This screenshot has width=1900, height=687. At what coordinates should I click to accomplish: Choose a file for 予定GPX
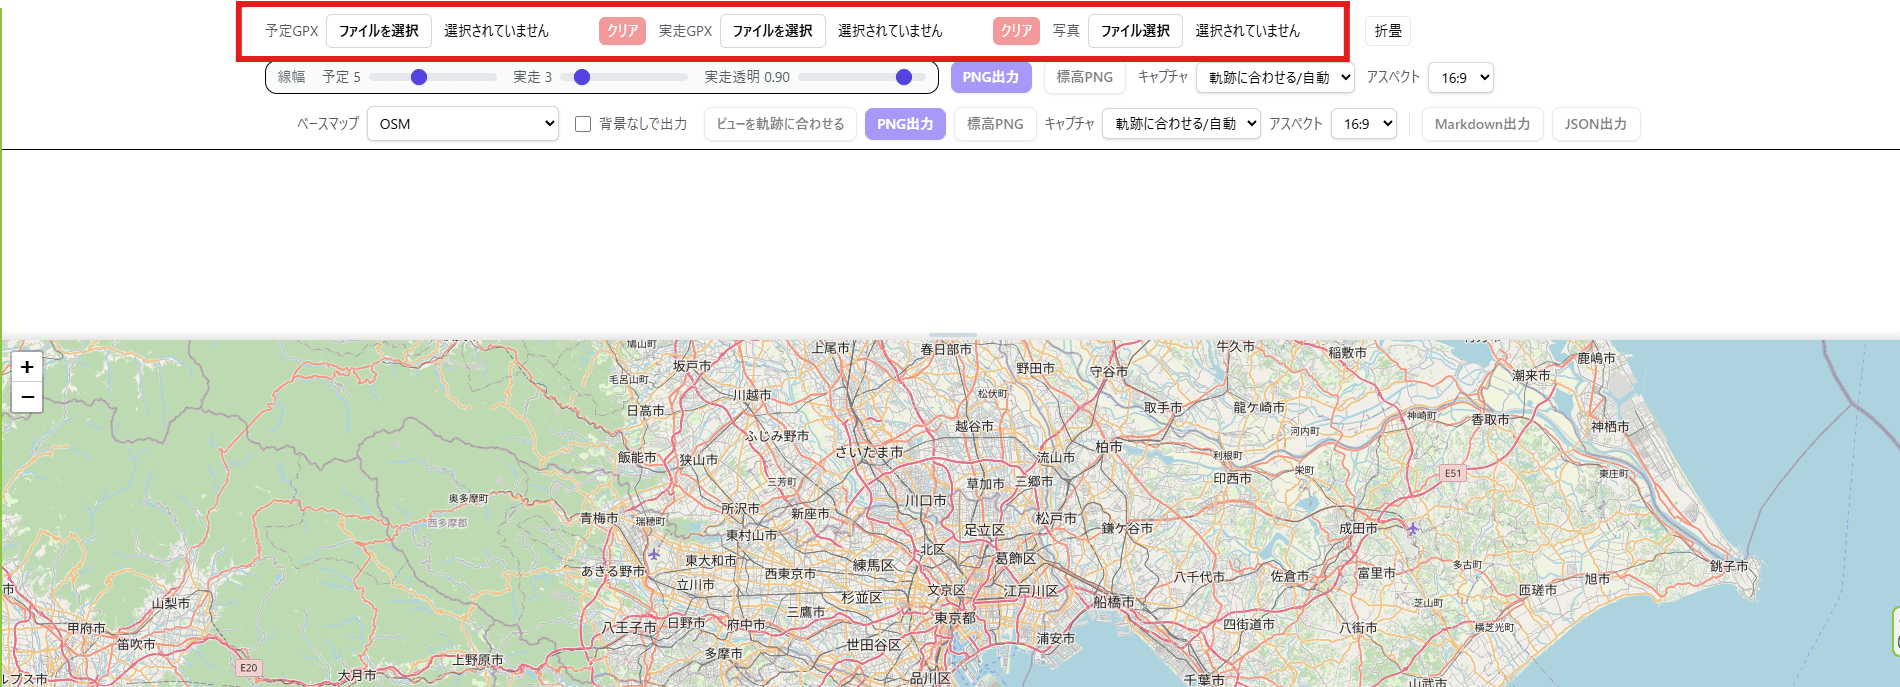click(379, 31)
